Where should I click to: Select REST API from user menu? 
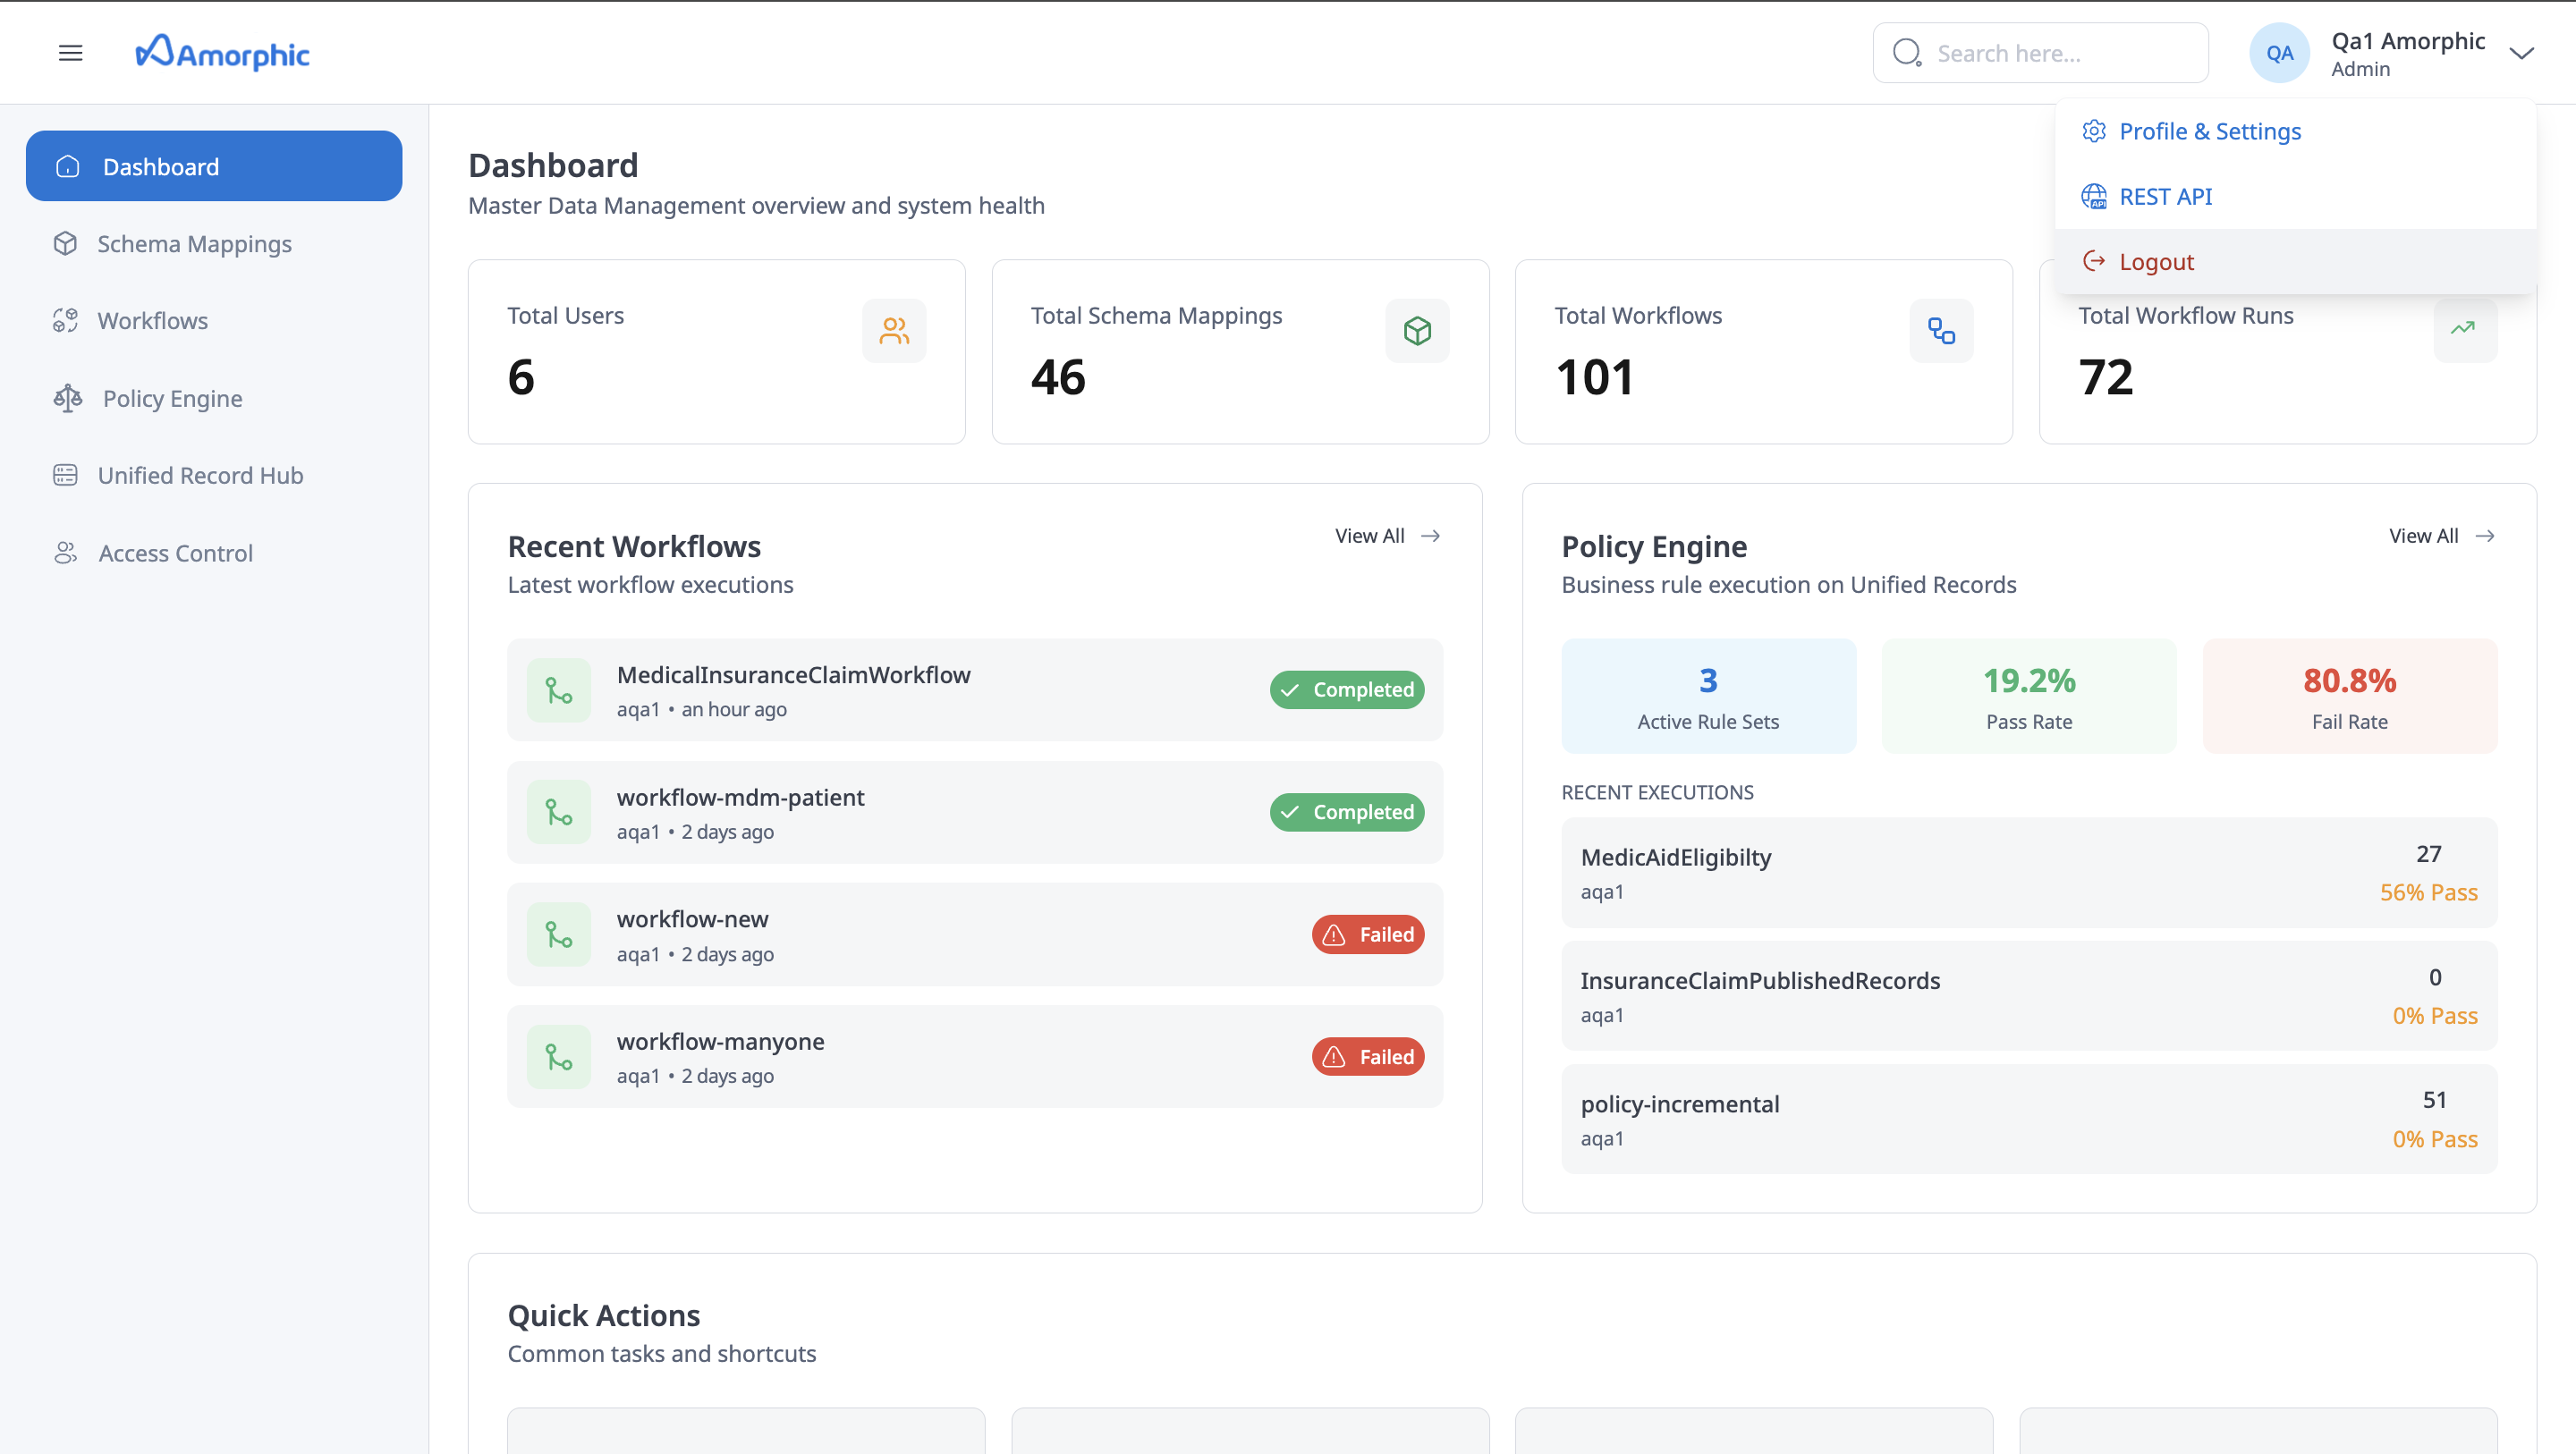click(2165, 197)
